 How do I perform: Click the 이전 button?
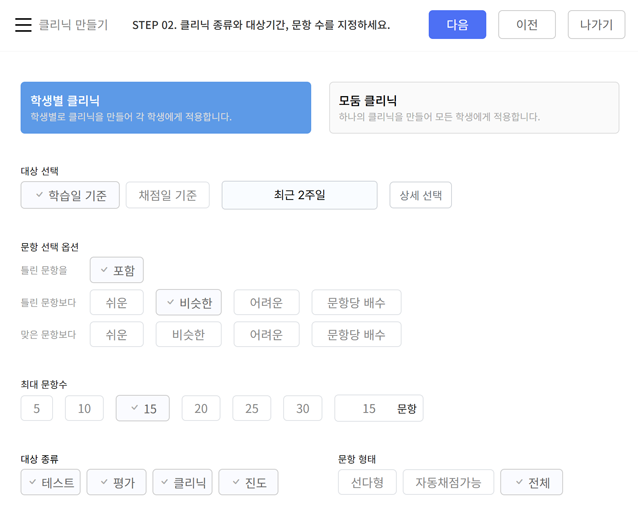pos(526,25)
